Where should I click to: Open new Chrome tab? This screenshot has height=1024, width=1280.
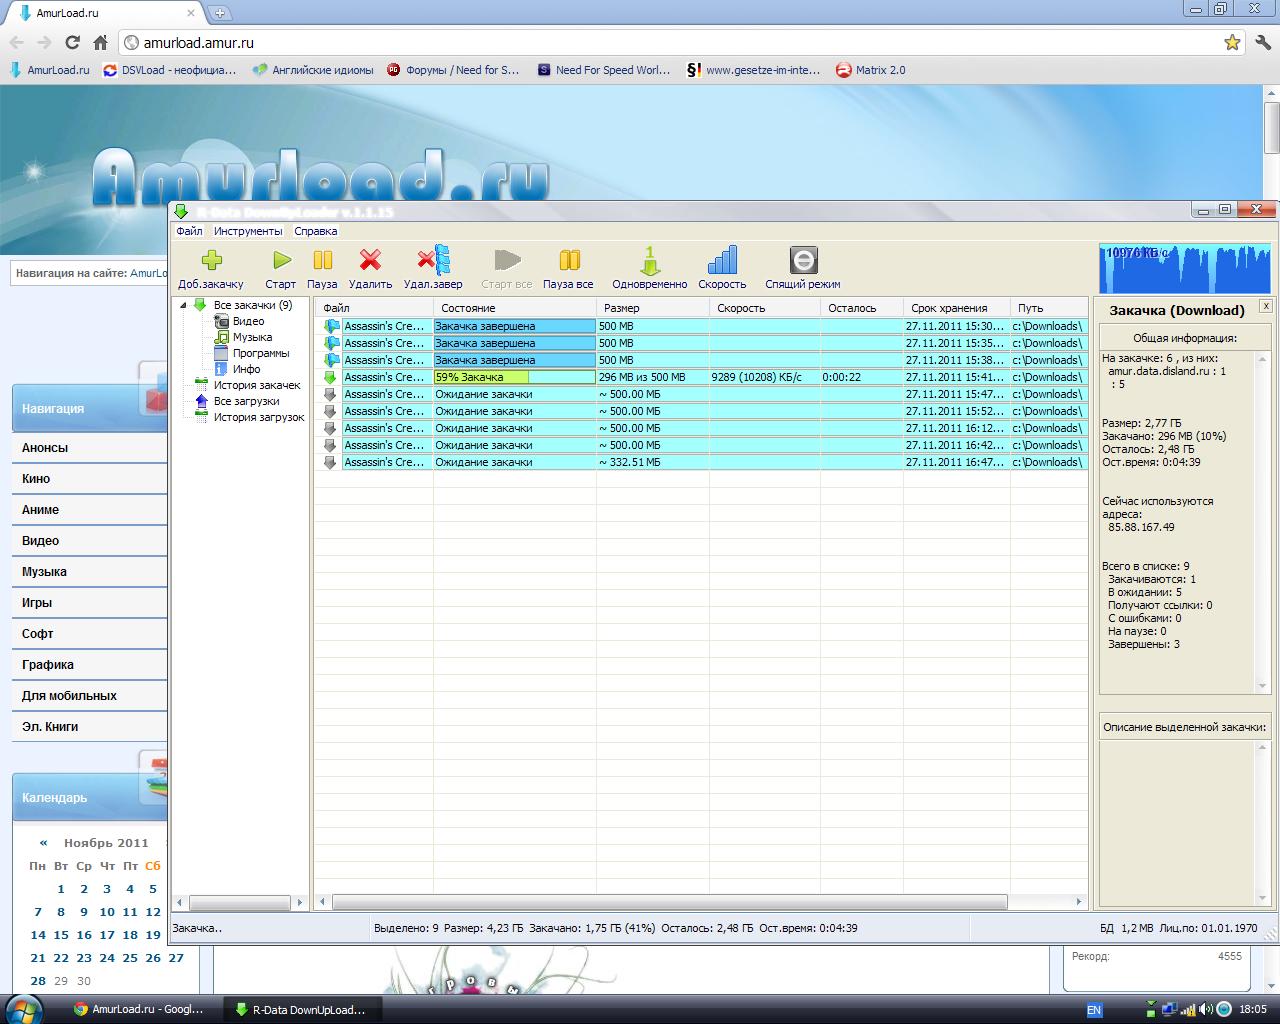[220, 13]
